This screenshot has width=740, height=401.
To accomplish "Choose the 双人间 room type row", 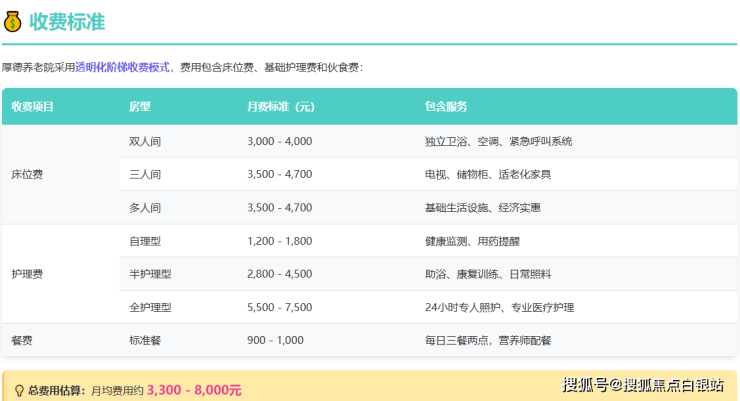I will pyautogui.click(x=145, y=141).
